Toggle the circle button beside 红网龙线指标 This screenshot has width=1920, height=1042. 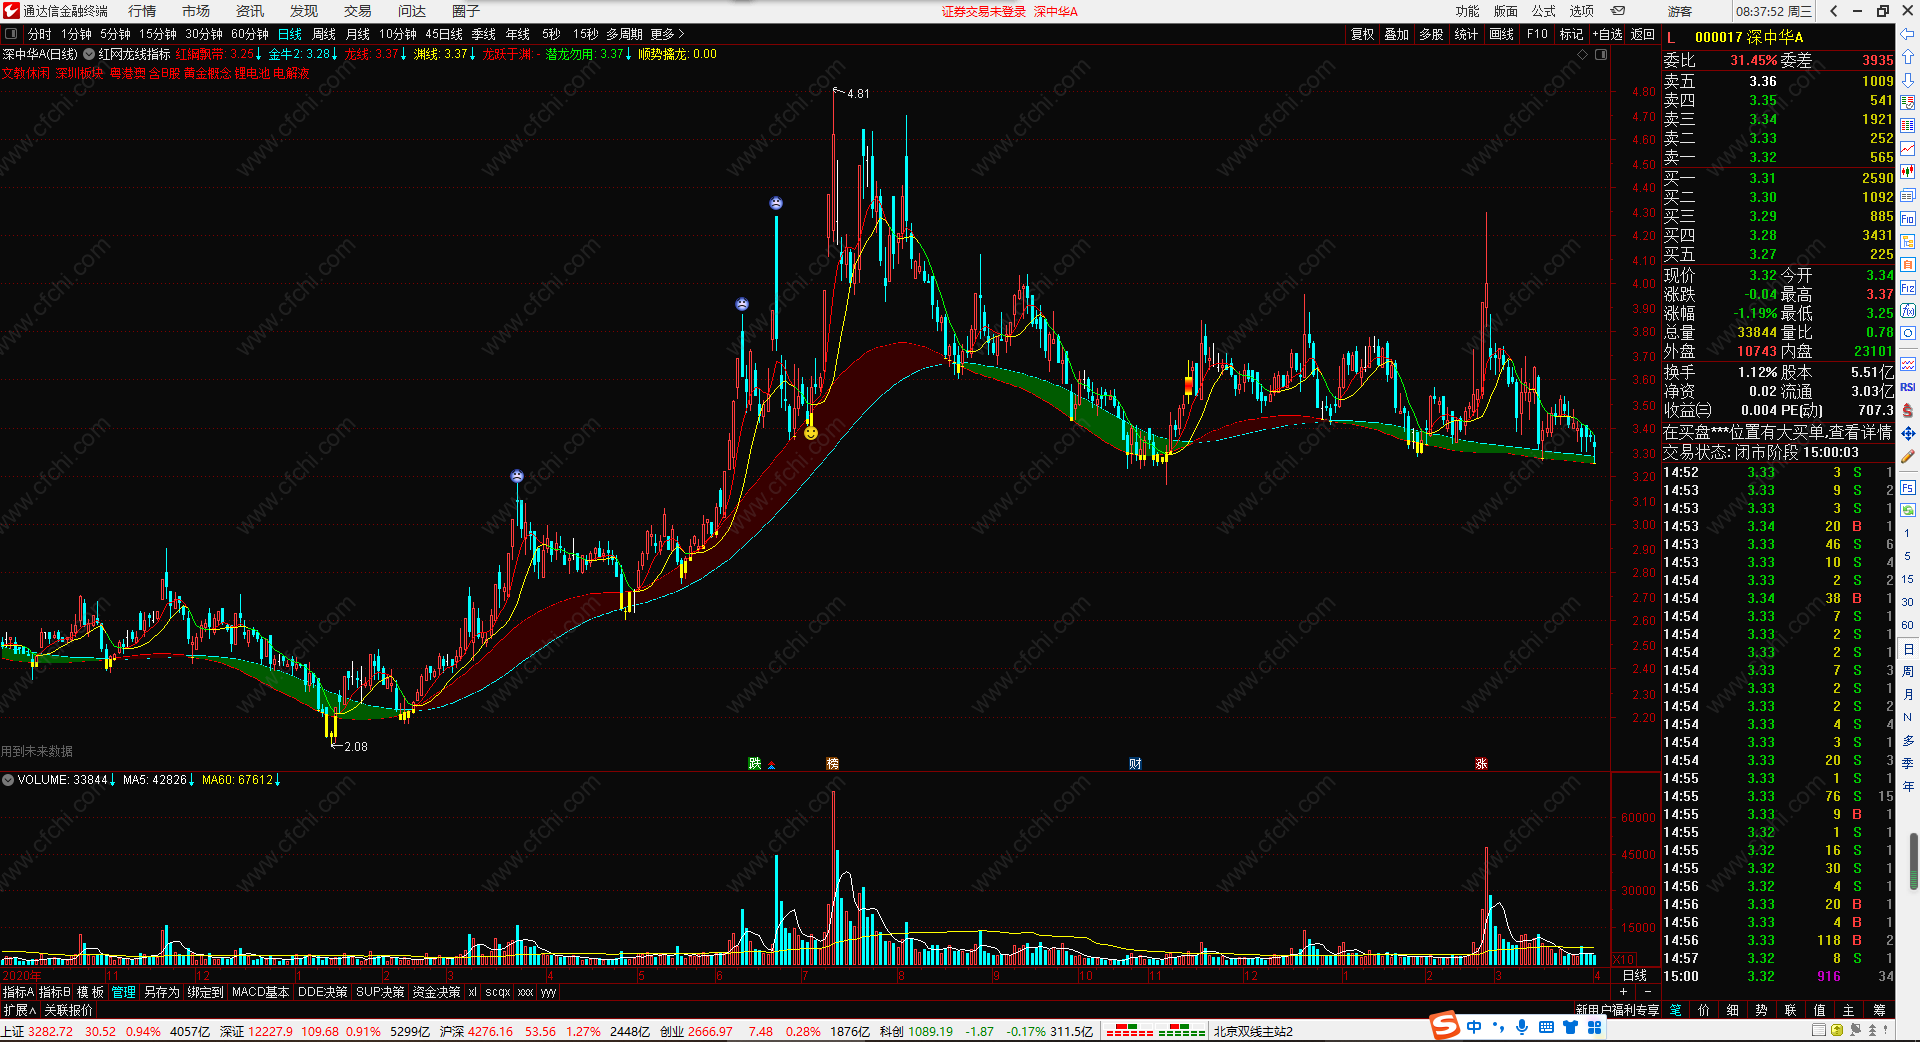89,54
